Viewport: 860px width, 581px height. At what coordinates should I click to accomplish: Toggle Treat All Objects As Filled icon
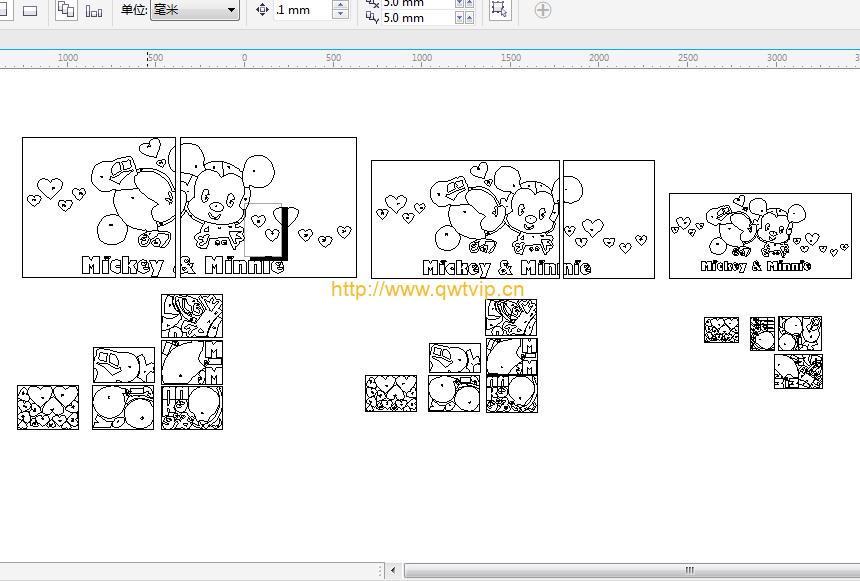[x=499, y=9]
